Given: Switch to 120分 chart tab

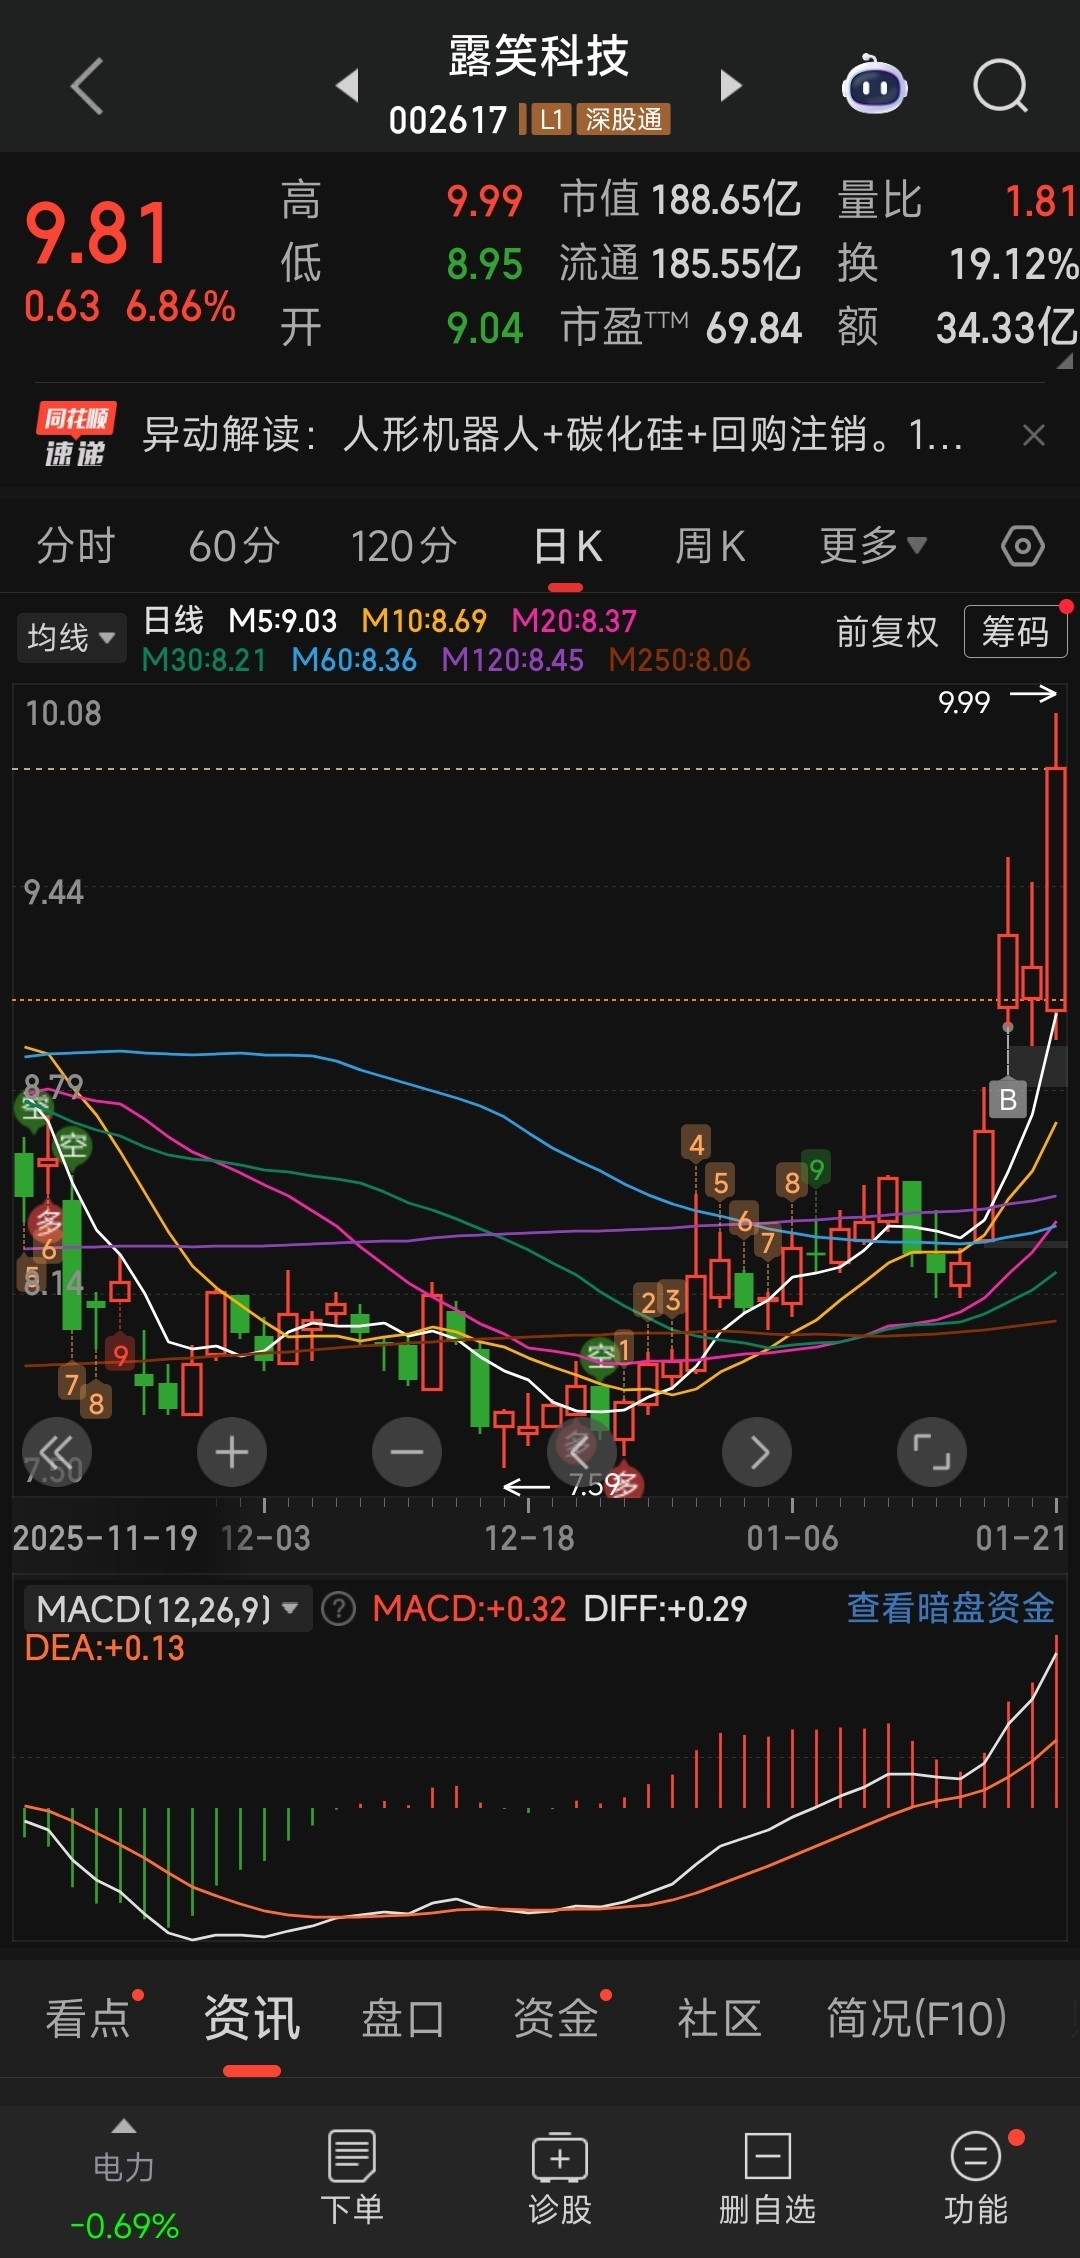Looking at the screenshot, I should (404, 546).
